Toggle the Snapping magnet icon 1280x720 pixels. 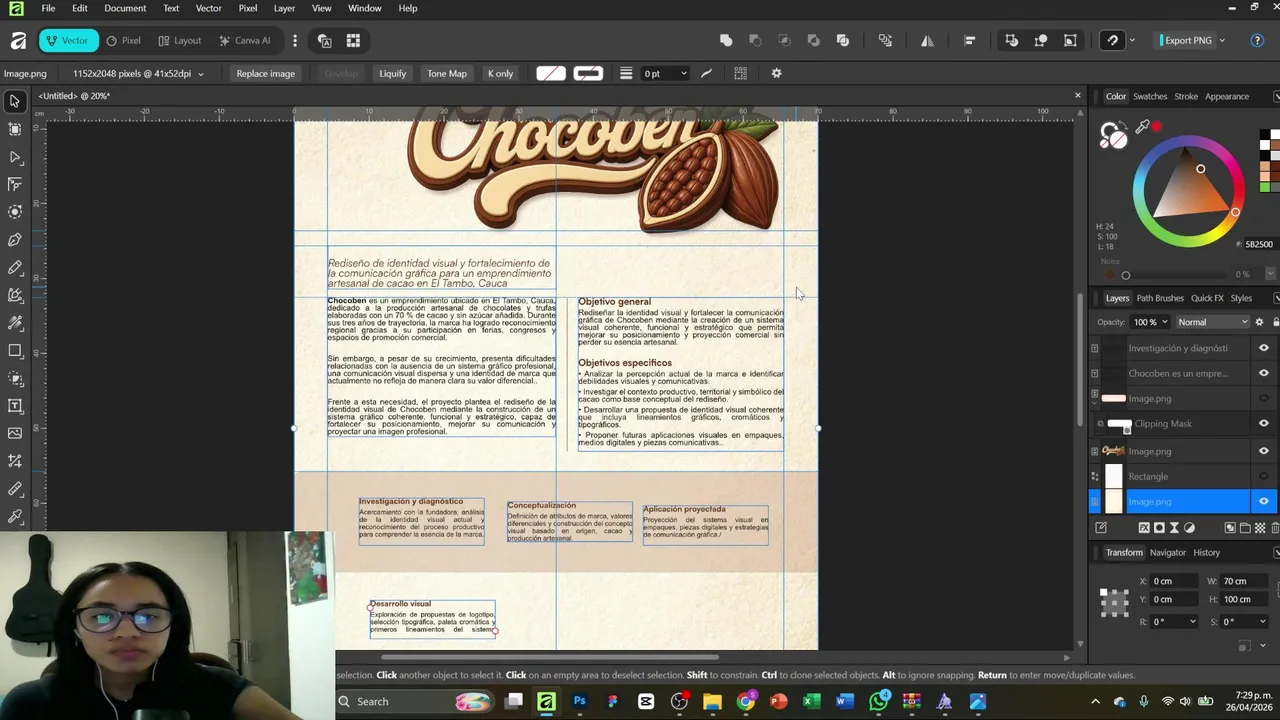pos(1112,41)
